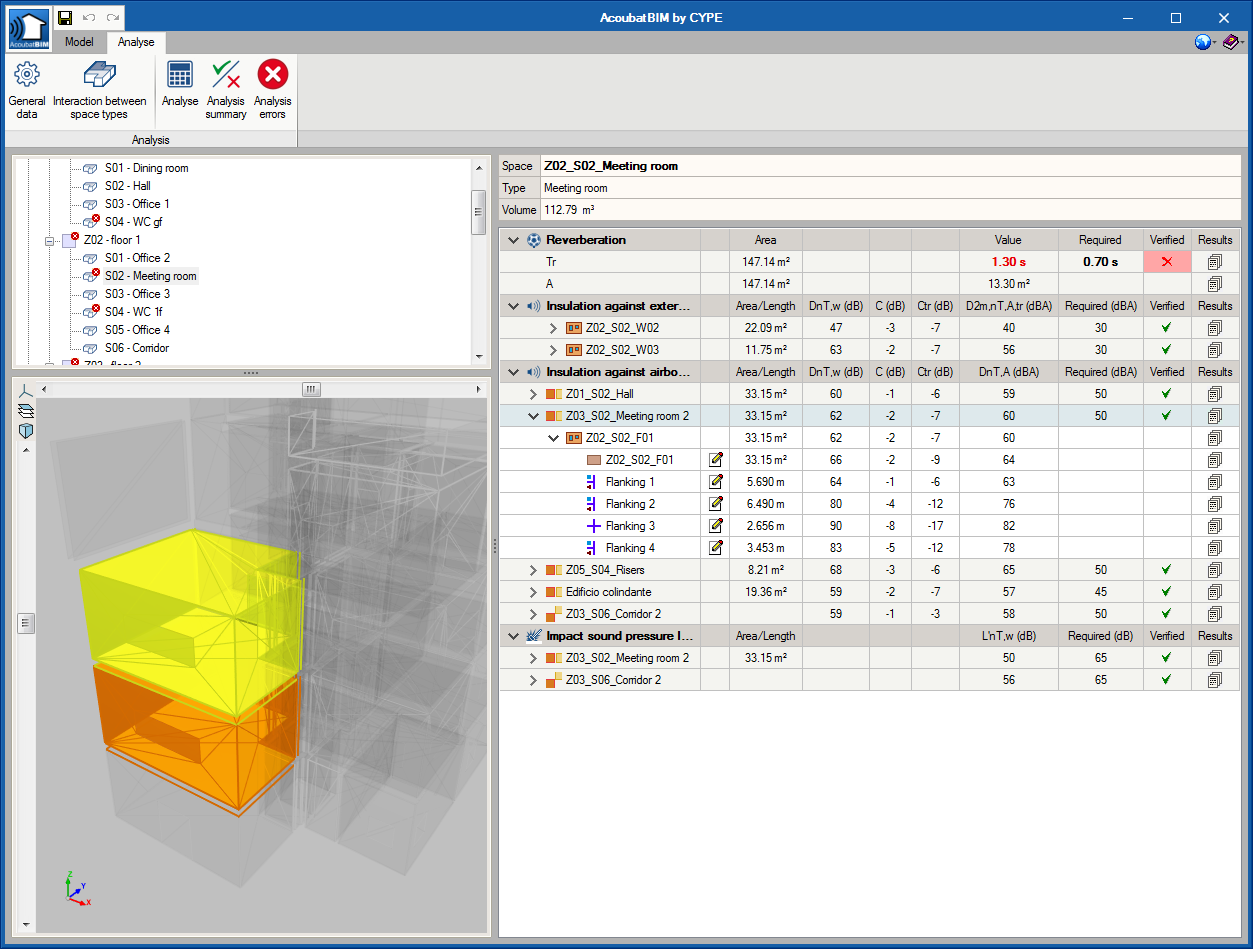Click the Undo arrow
This screenshot has width=1253, height=949.
pos(89,18)
